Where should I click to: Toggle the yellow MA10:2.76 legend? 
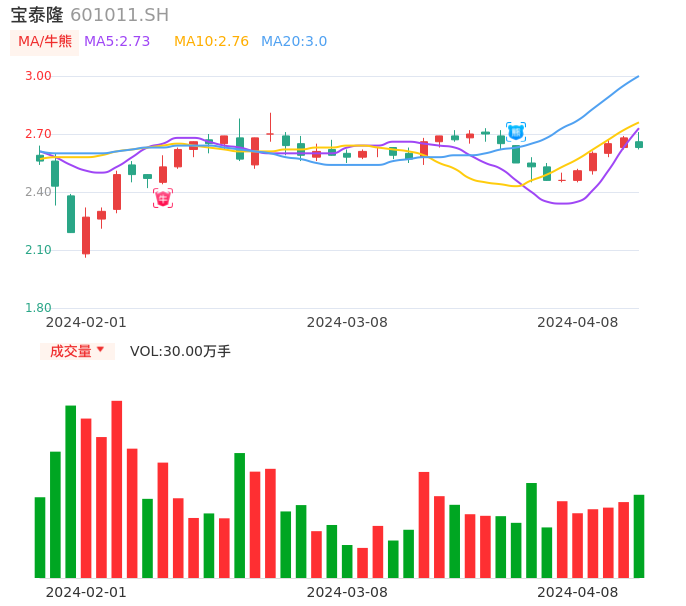tap(211, 42)
